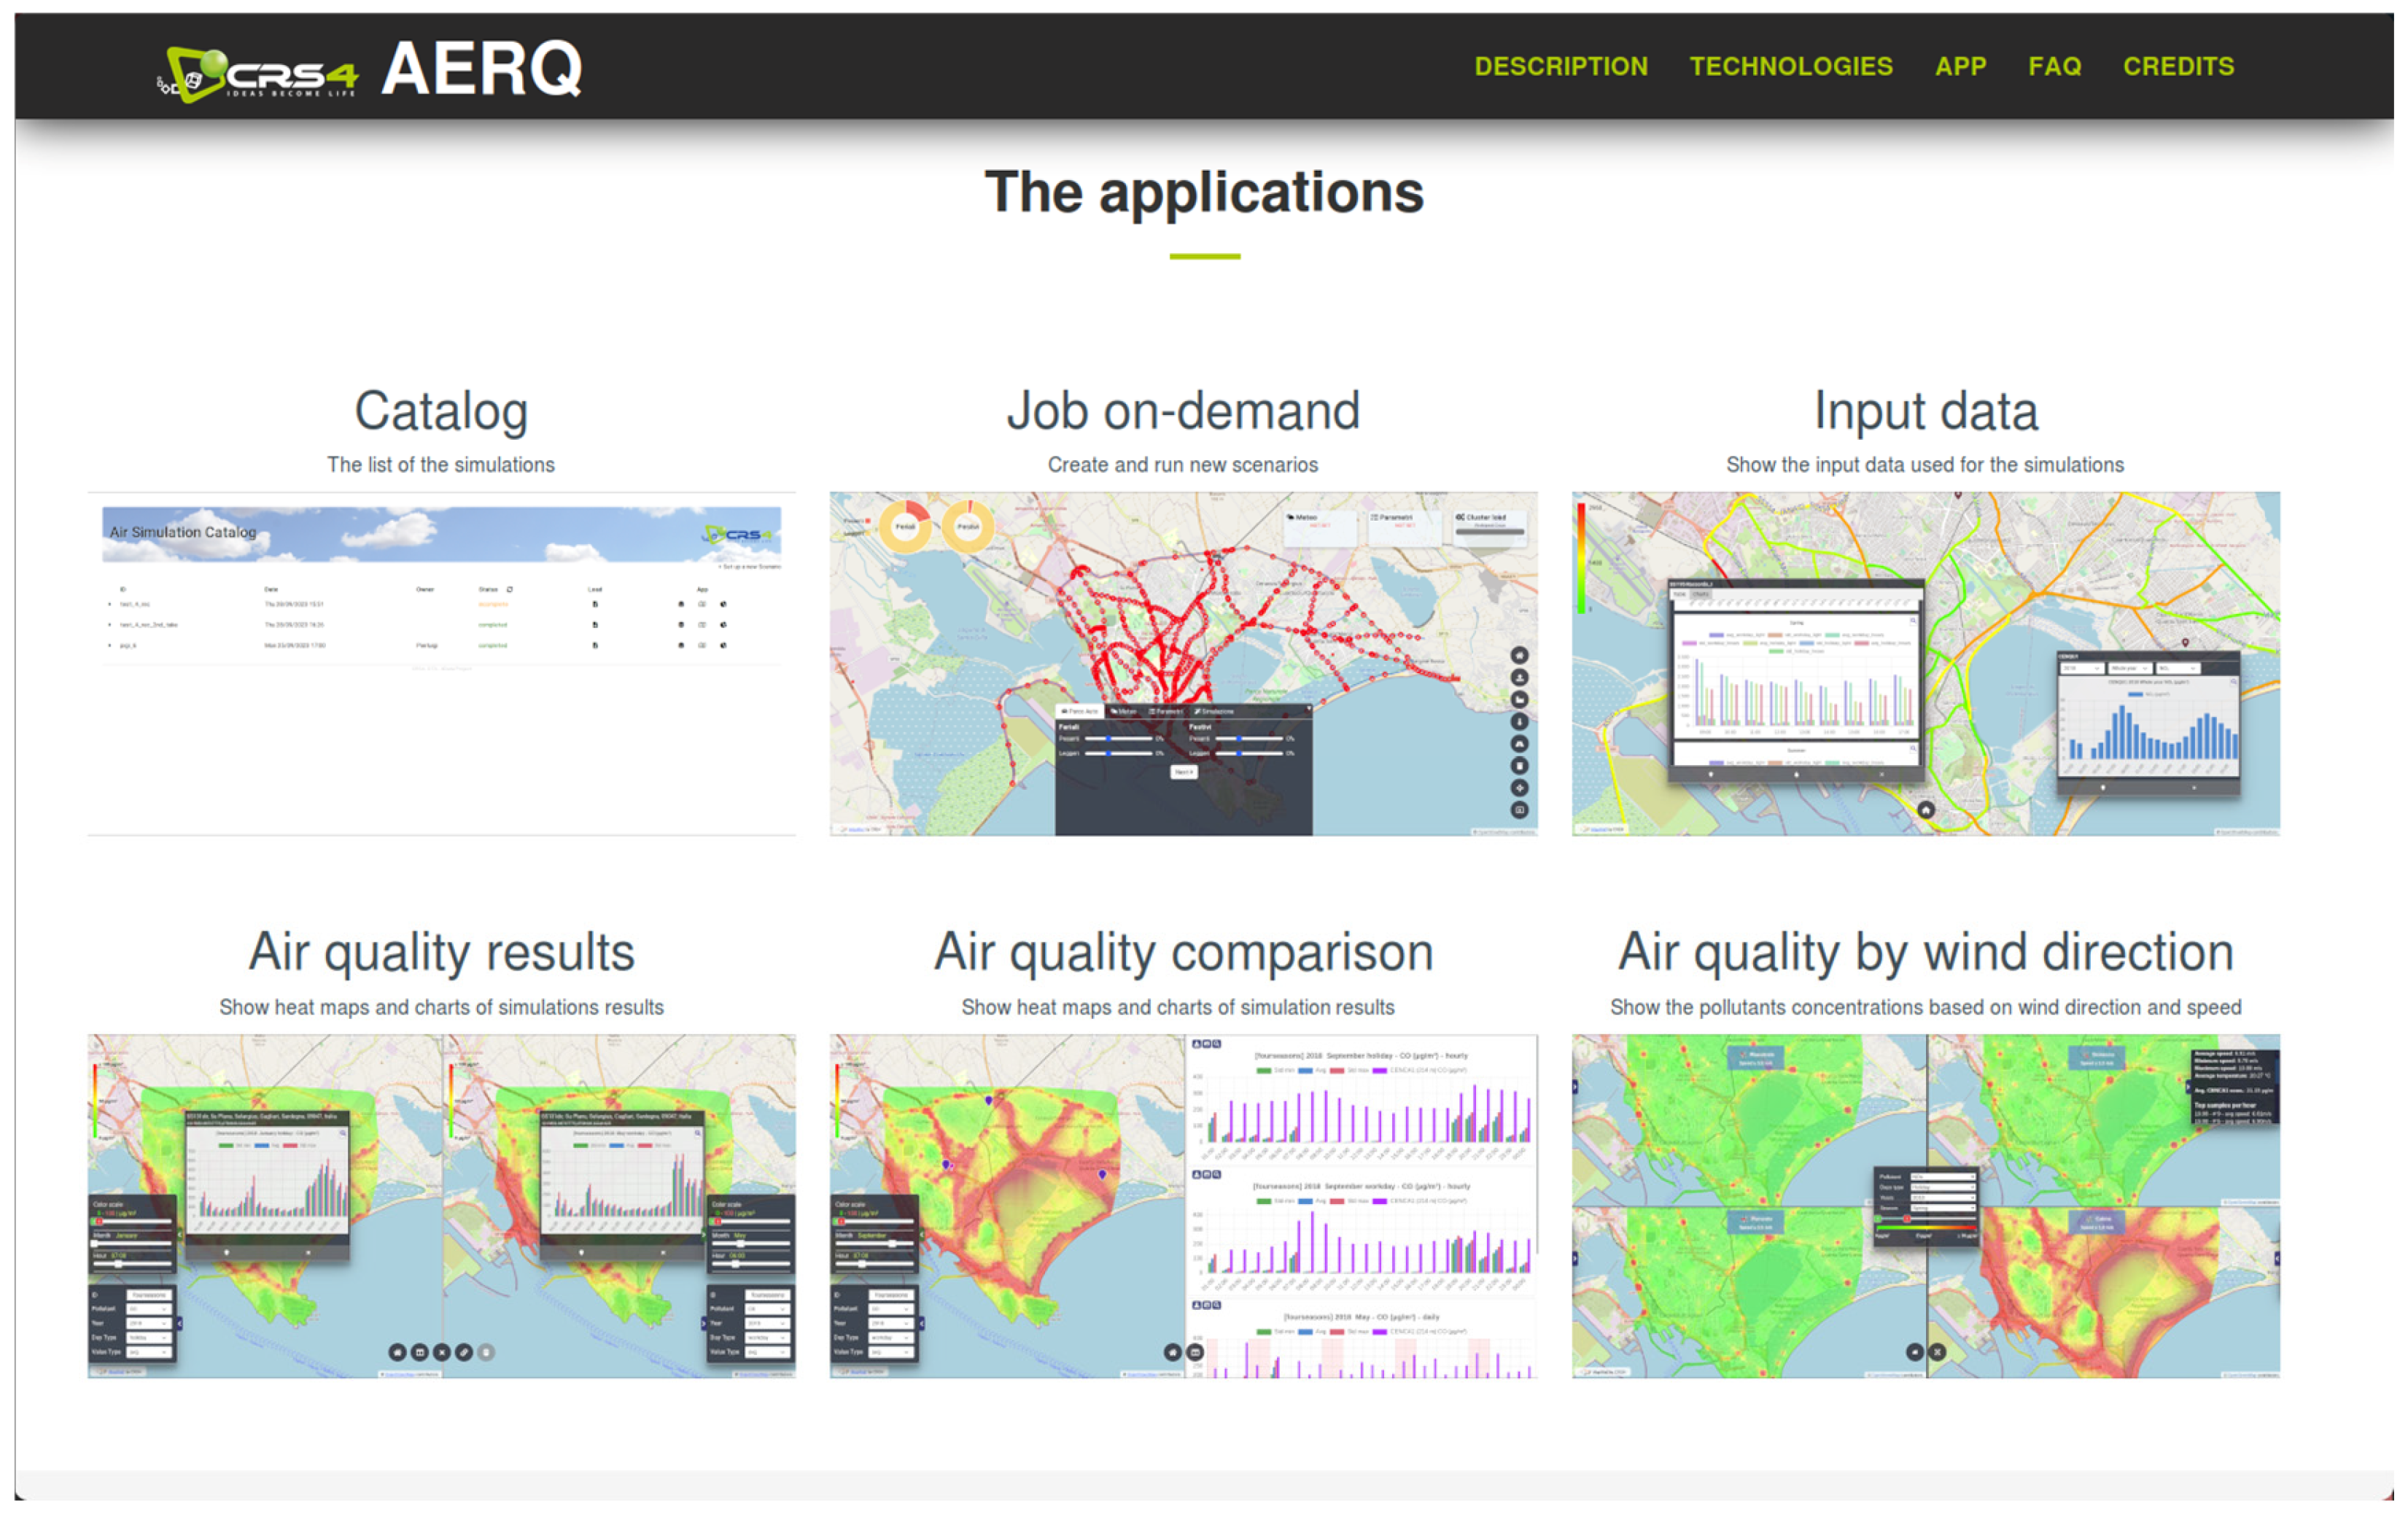
Task: Open Air quality by wind direction thumbnail
Action: pos(1925,1206)
